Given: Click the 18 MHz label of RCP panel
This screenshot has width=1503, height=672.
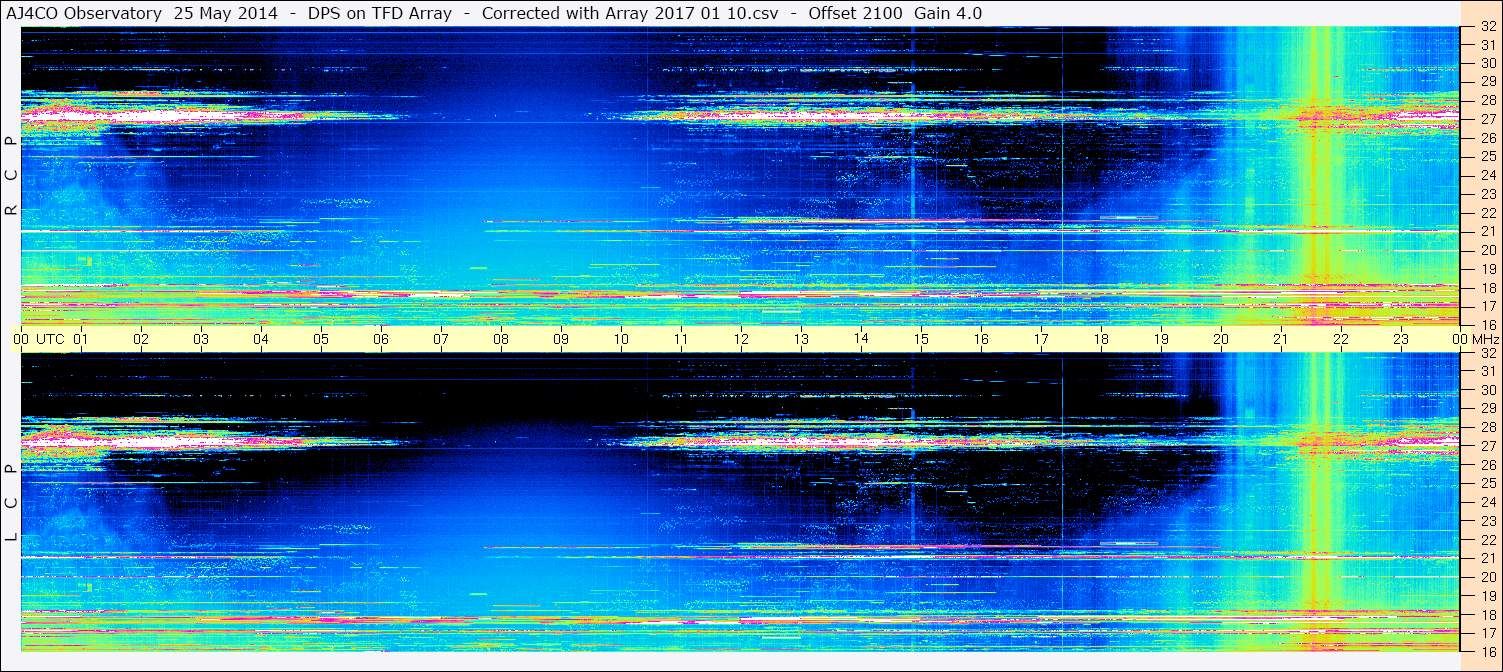Looking at the screenshot, I should [1487, 287].
